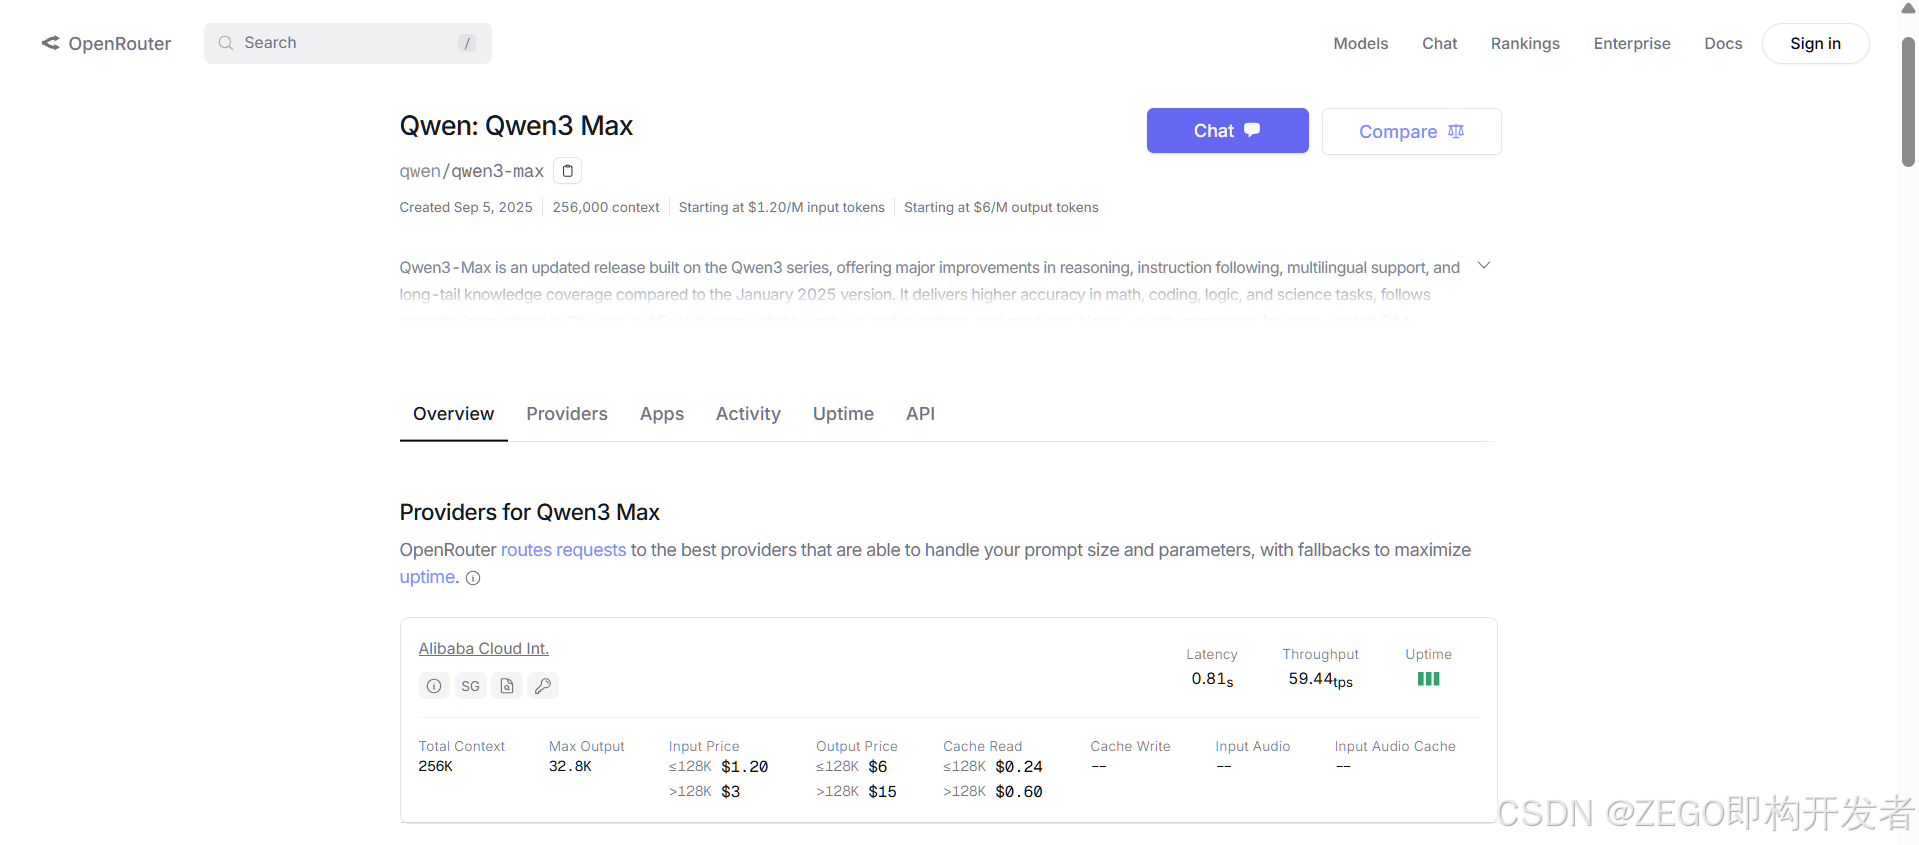Click the OpenRouter home text

tap(120, 43)
